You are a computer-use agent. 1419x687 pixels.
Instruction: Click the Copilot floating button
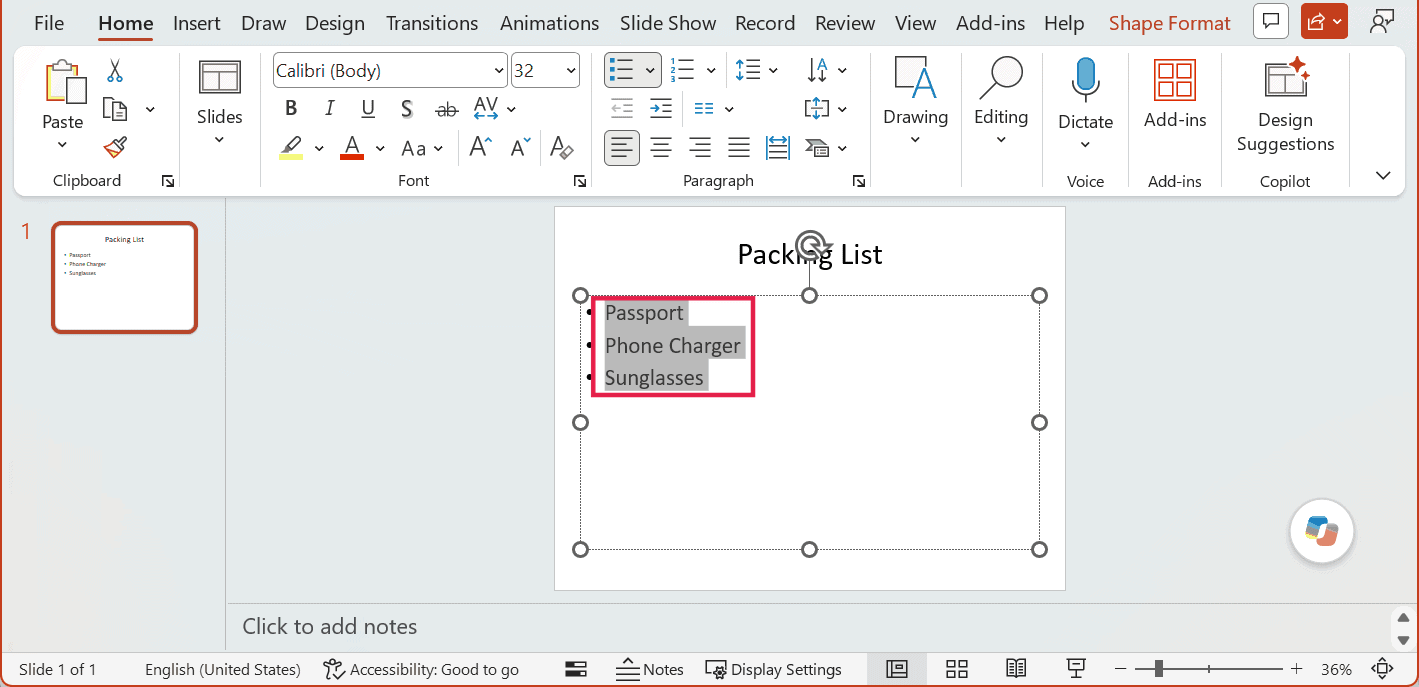[1322, 531]
